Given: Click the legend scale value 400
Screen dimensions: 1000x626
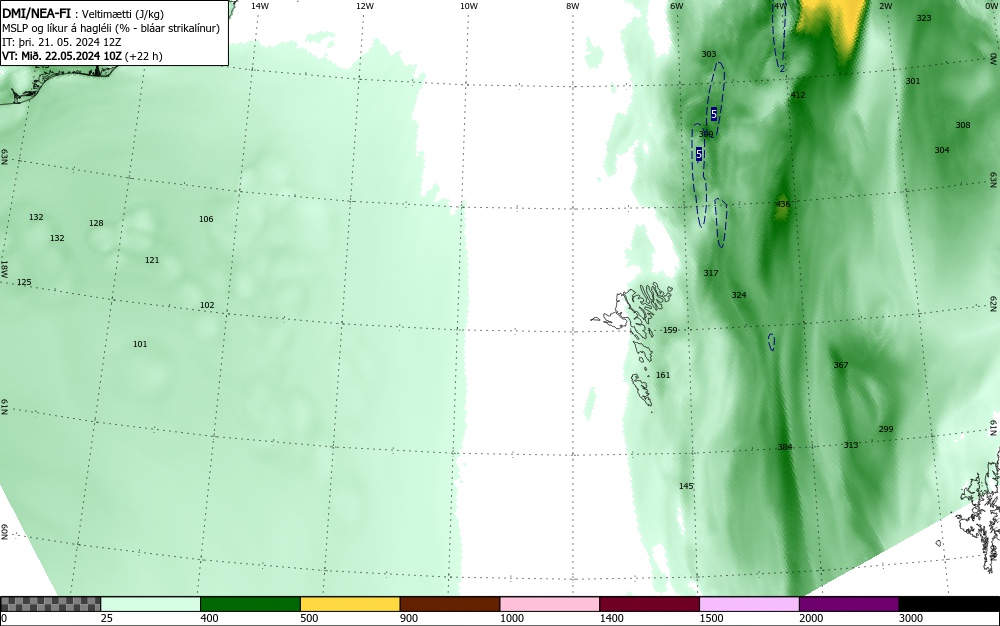Looking at the screenshot, I should 209,618.
